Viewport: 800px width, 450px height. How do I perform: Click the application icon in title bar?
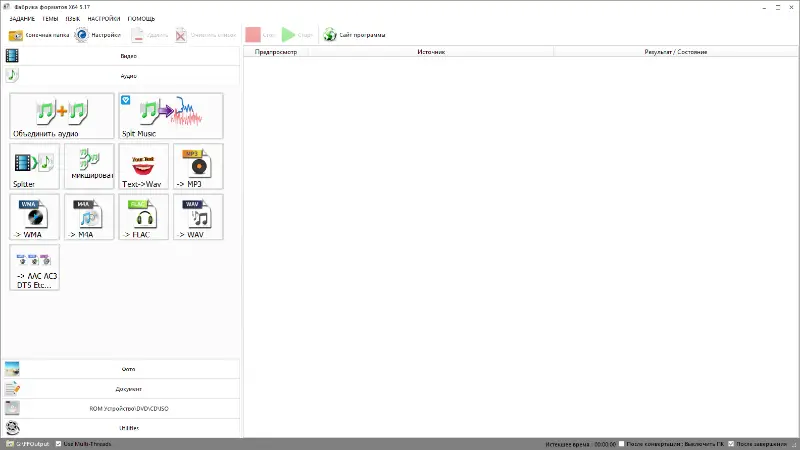pyautogui.click(x=7, y=7)
